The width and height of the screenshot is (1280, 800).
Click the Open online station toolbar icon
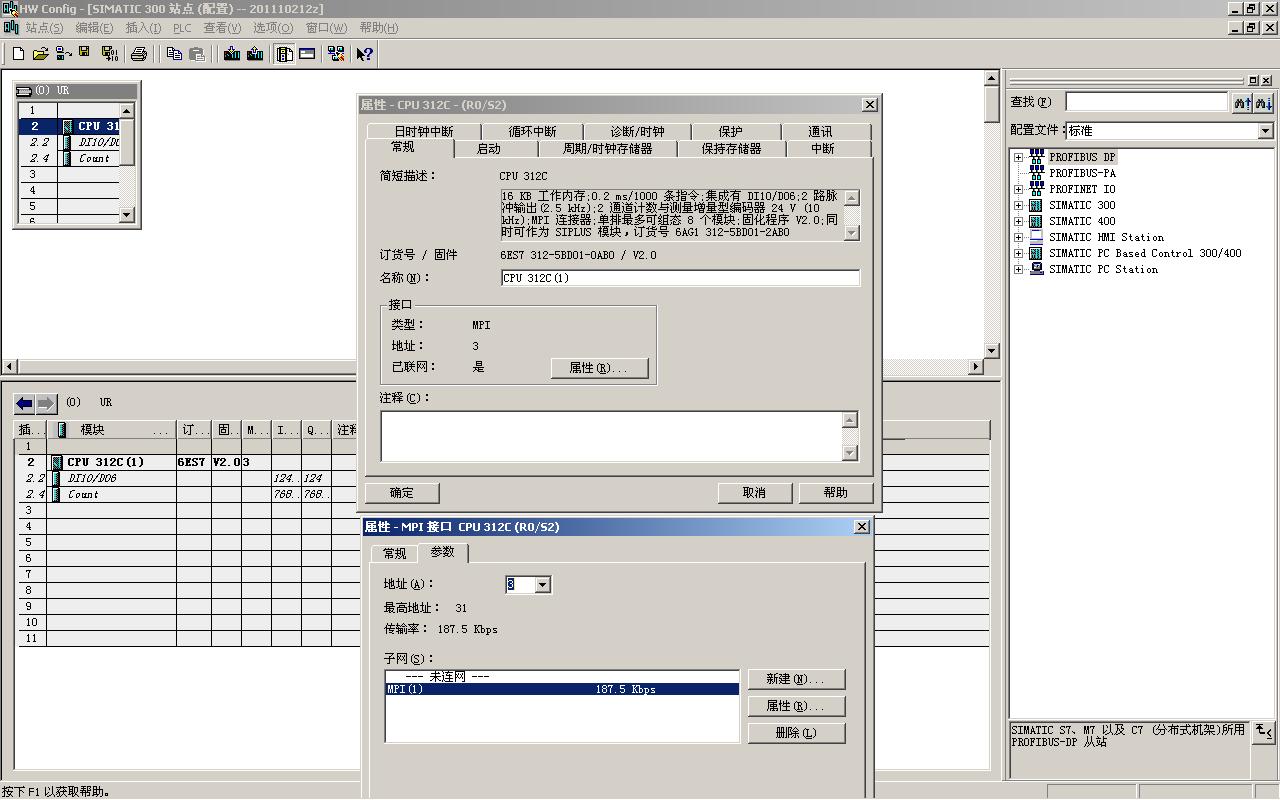(x=63, y=54)
